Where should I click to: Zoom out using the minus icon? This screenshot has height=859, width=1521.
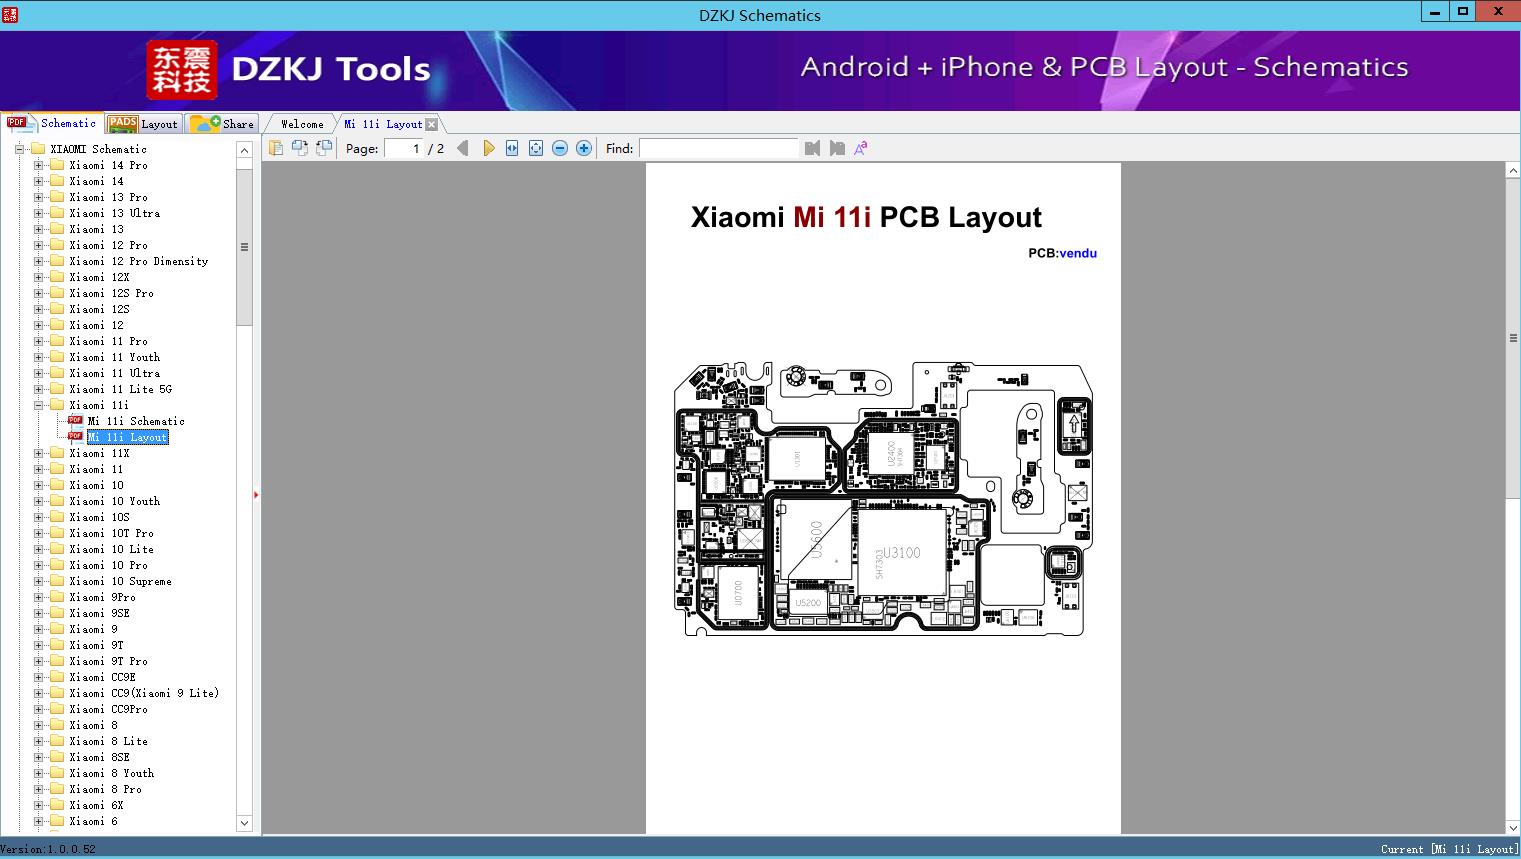tap(560, 148)
